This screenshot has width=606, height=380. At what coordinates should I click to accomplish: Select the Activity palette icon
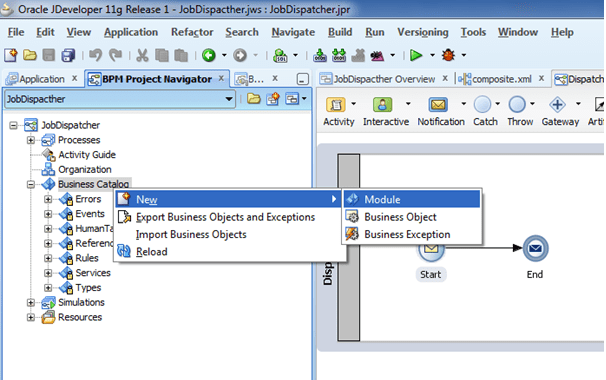pos(336,105)
